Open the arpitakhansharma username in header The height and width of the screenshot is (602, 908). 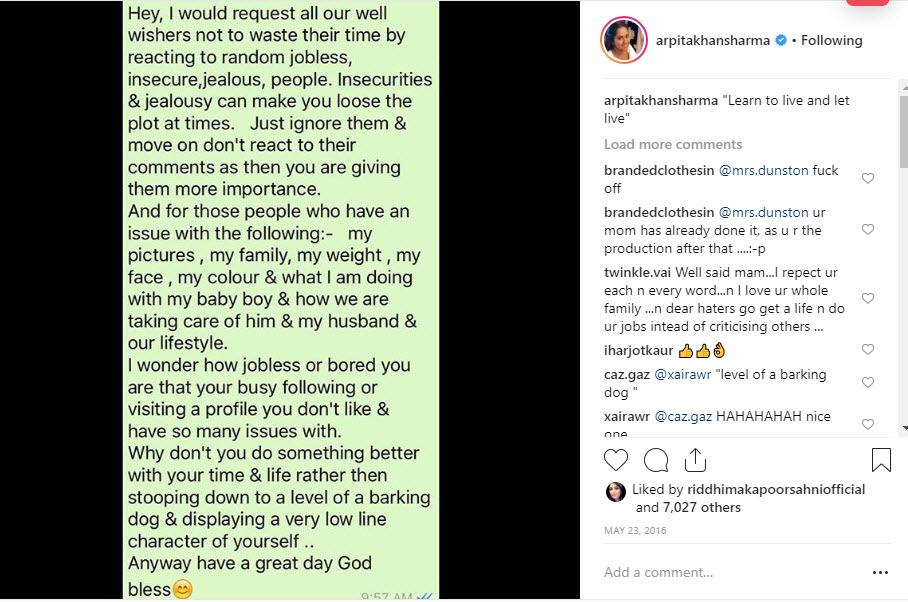coord(714,41)
